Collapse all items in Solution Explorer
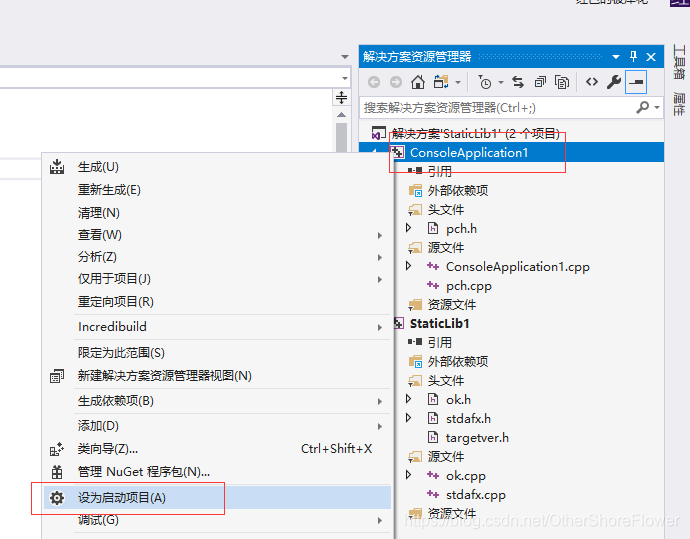The height and width of the screenshot is (539, 690). (540, 82)
